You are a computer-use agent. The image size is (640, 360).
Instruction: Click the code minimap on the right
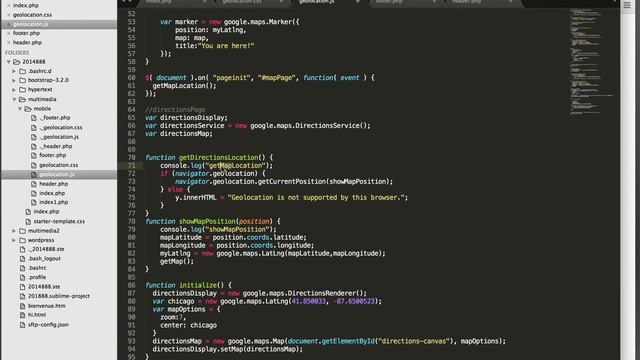click(x=591, y=61)
